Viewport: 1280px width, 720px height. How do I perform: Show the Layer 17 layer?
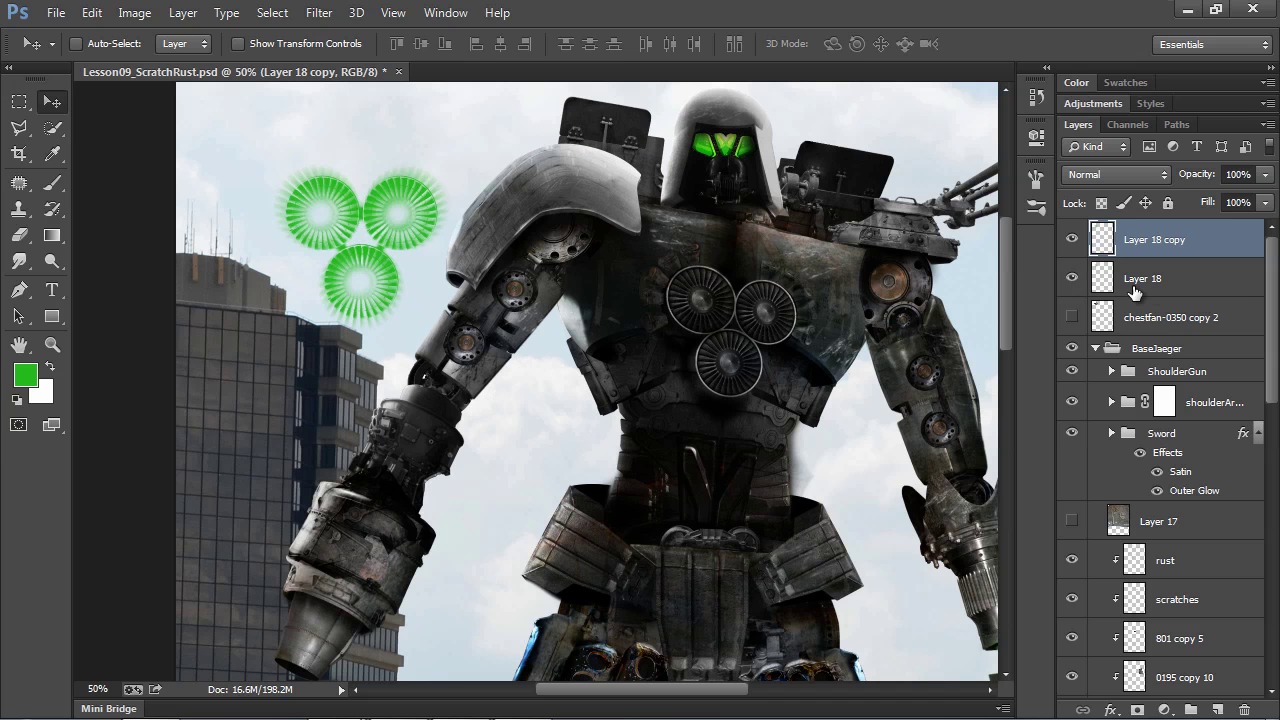[1072, 521]
